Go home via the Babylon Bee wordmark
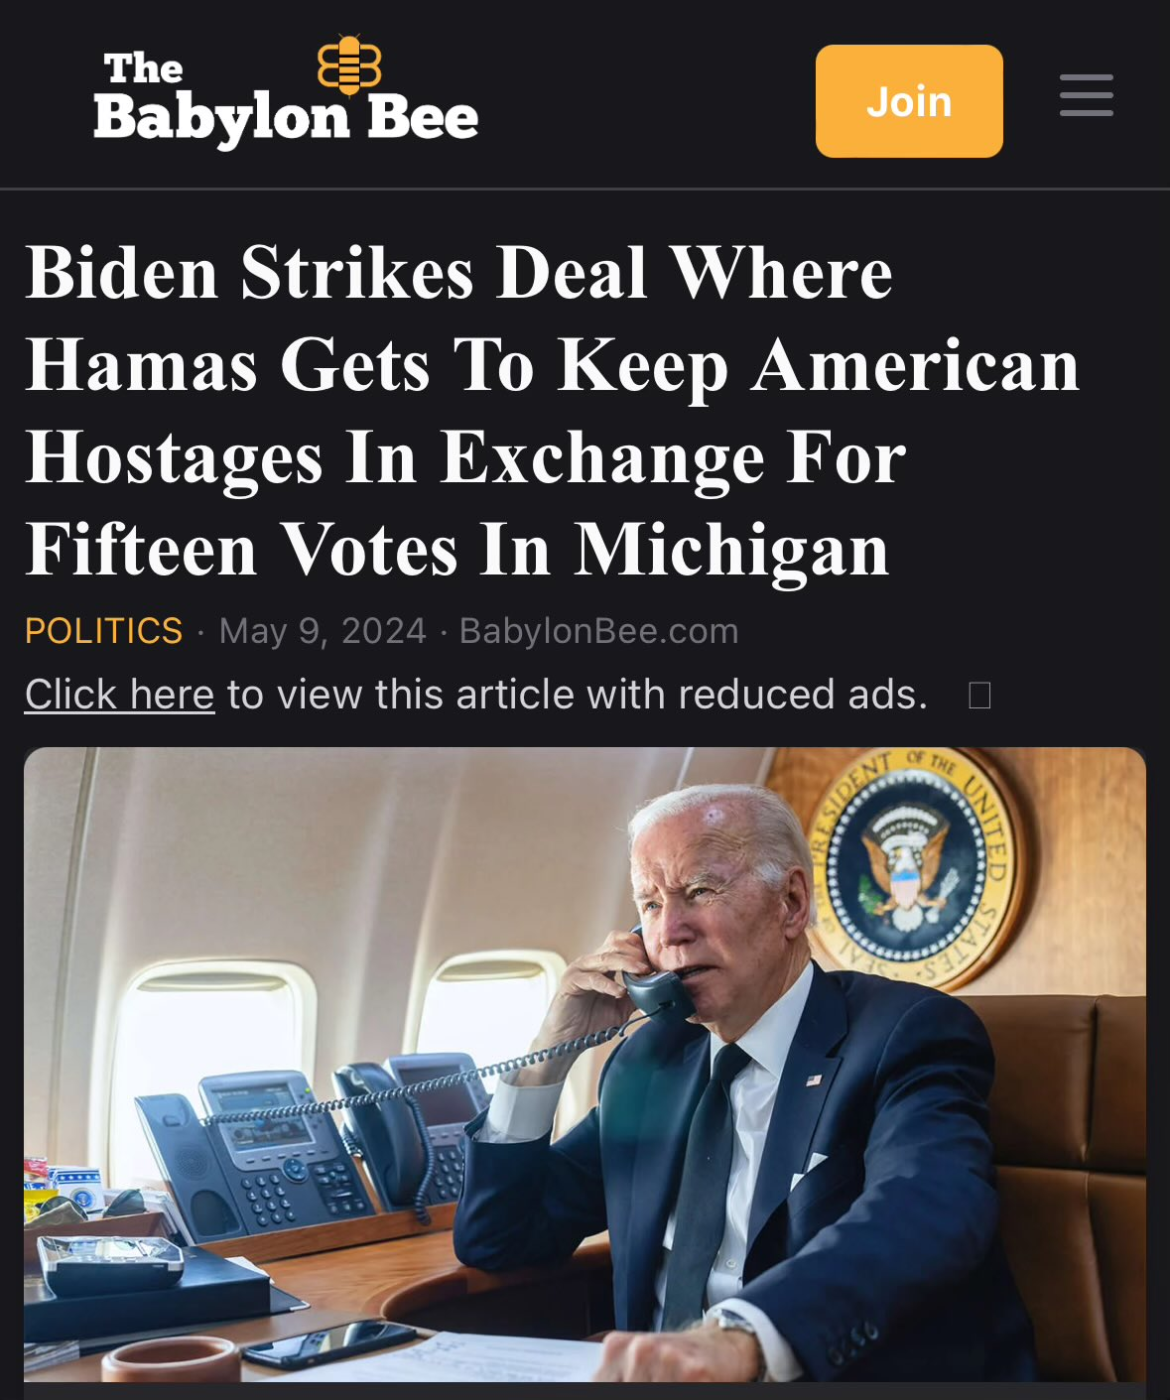The height and width of the screenshot is (1400, 1170). pyautogui.click(x=286, y=118)
